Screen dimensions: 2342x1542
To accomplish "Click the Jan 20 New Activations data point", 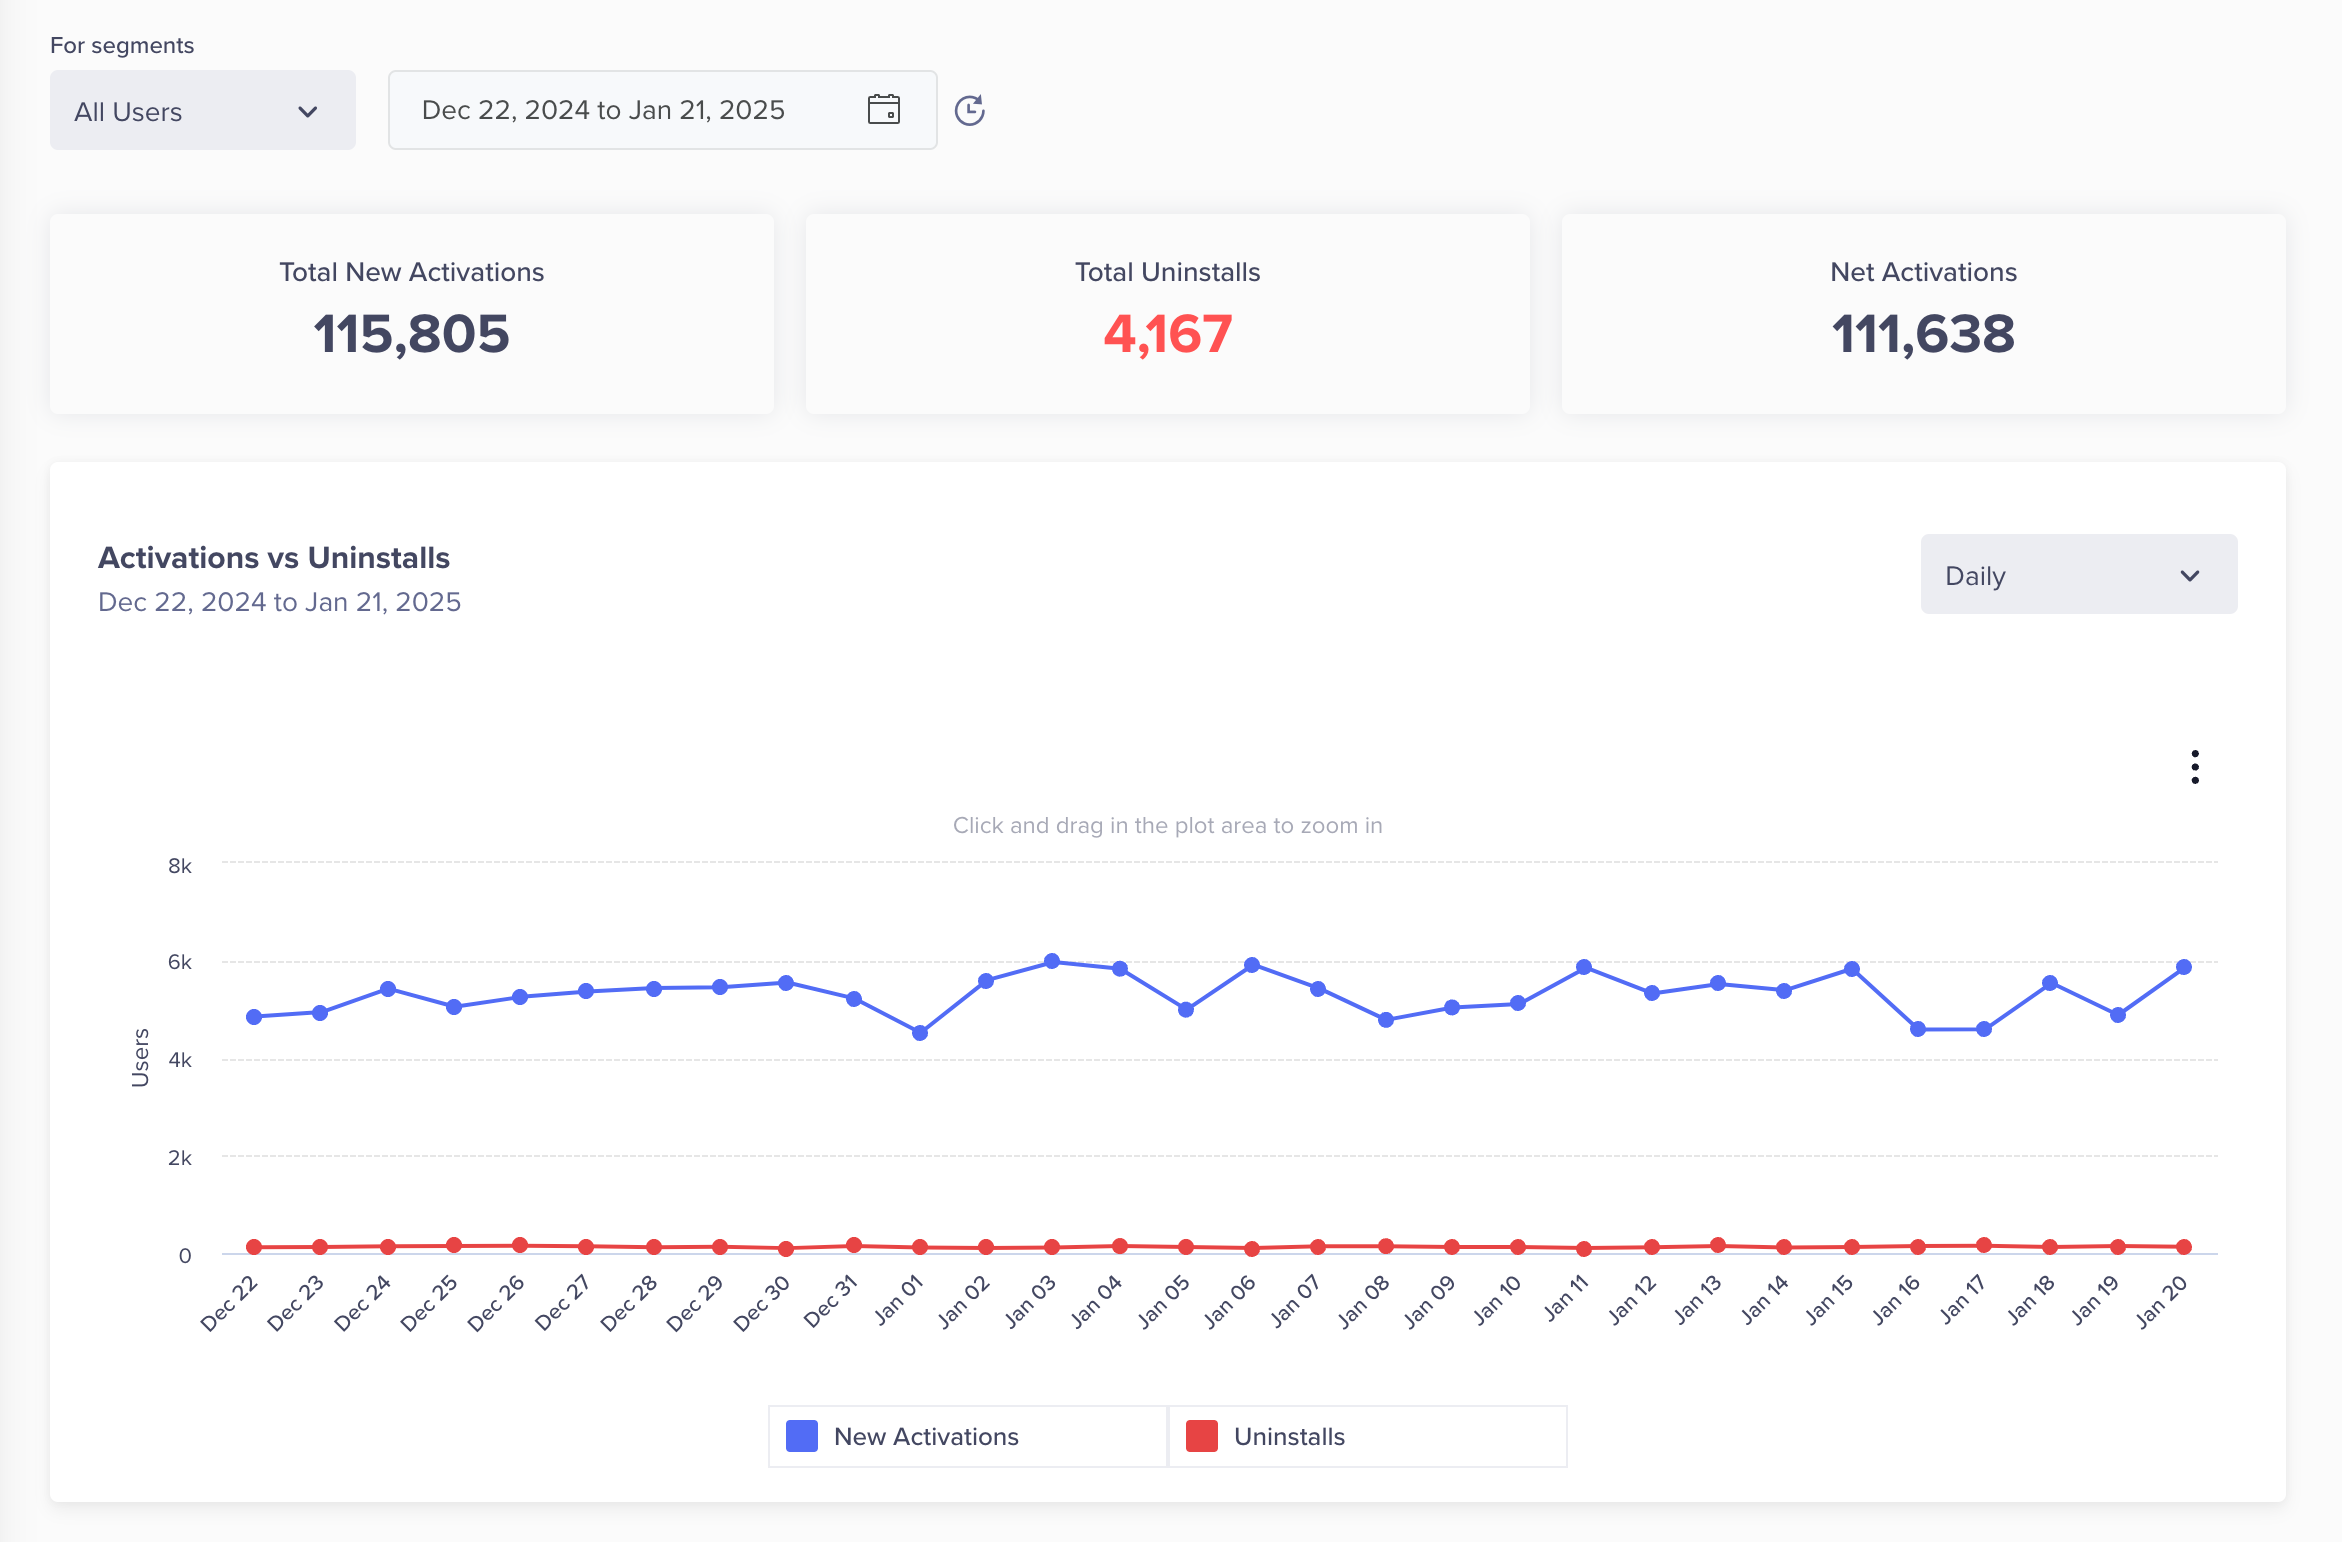I will point(2184,967).
